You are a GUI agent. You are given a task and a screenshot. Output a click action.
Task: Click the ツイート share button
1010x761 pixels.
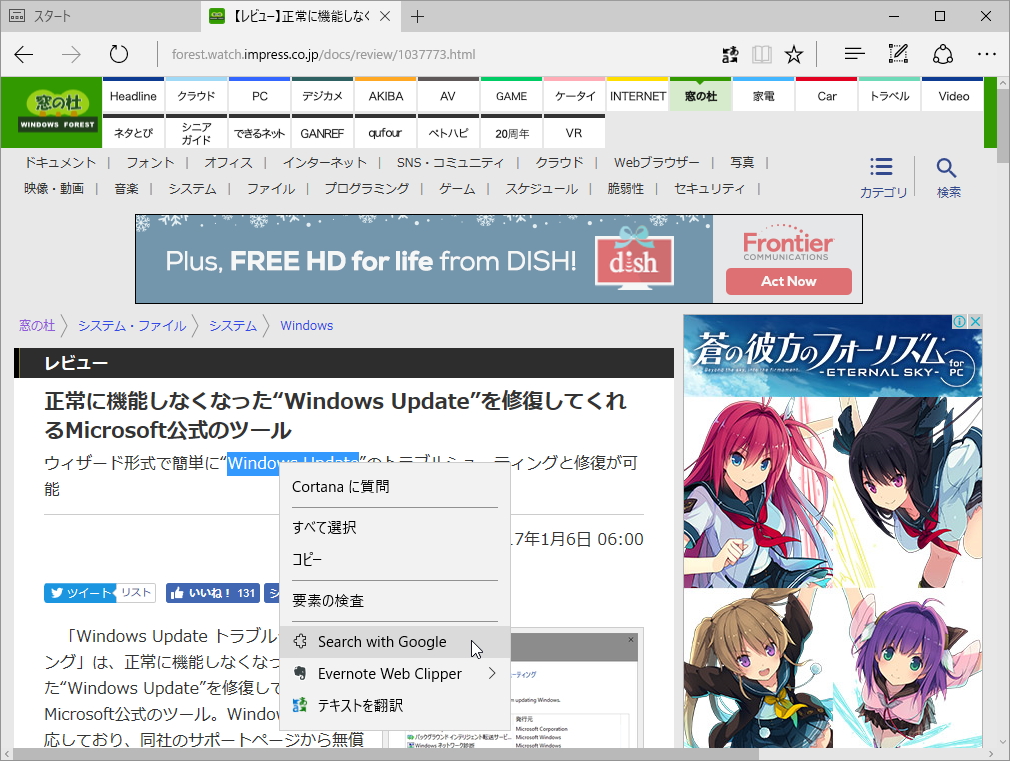[x=78, y=592]
